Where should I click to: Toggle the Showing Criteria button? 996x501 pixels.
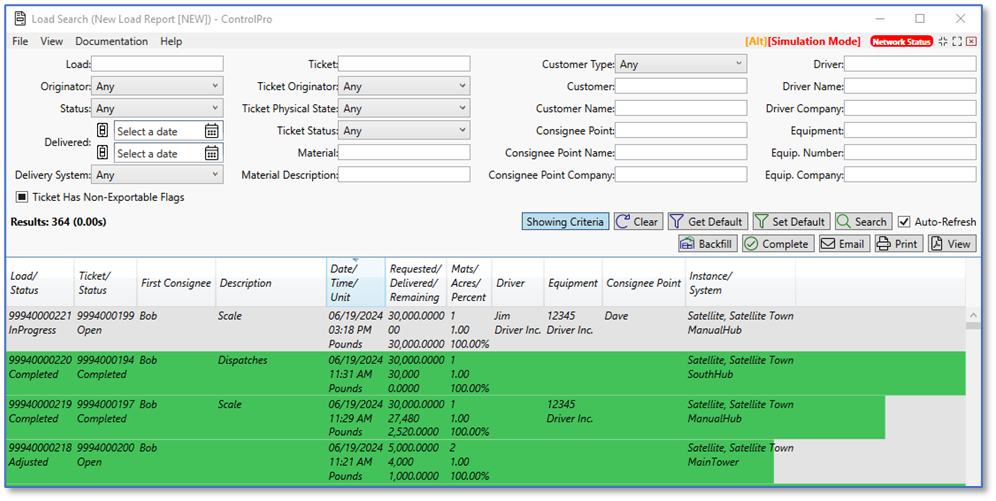pyautogui.click(x=565, y=222)
